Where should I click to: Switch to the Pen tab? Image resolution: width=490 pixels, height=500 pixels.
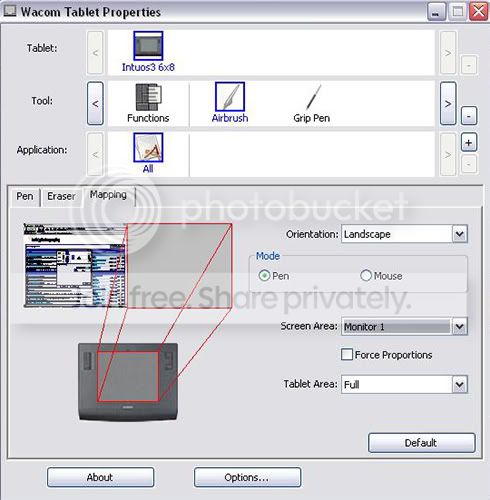[25, 196]
